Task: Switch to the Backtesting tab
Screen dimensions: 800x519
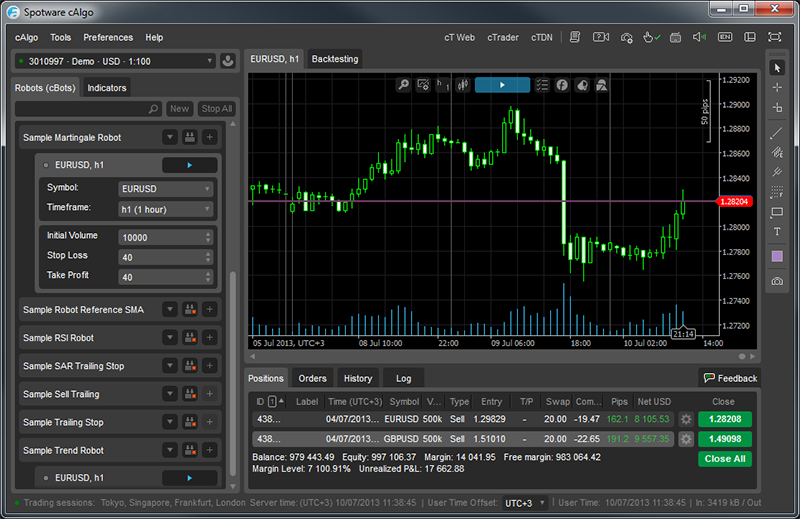Action: [x=335, y=59]
